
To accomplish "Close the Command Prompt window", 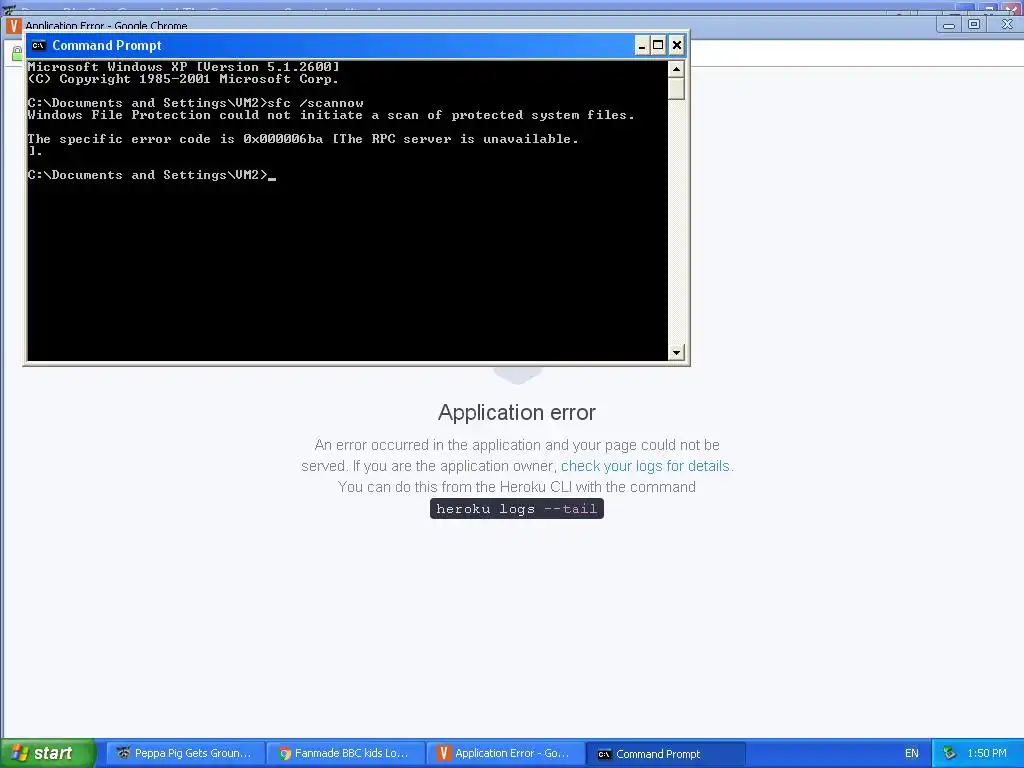I will pyautogui.click(x=677, y=45).
